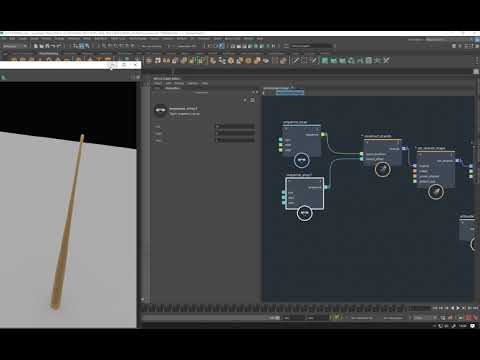The image size is (480, 360).
Task: Select the construct_strands node title
Action: coord(378,136)
